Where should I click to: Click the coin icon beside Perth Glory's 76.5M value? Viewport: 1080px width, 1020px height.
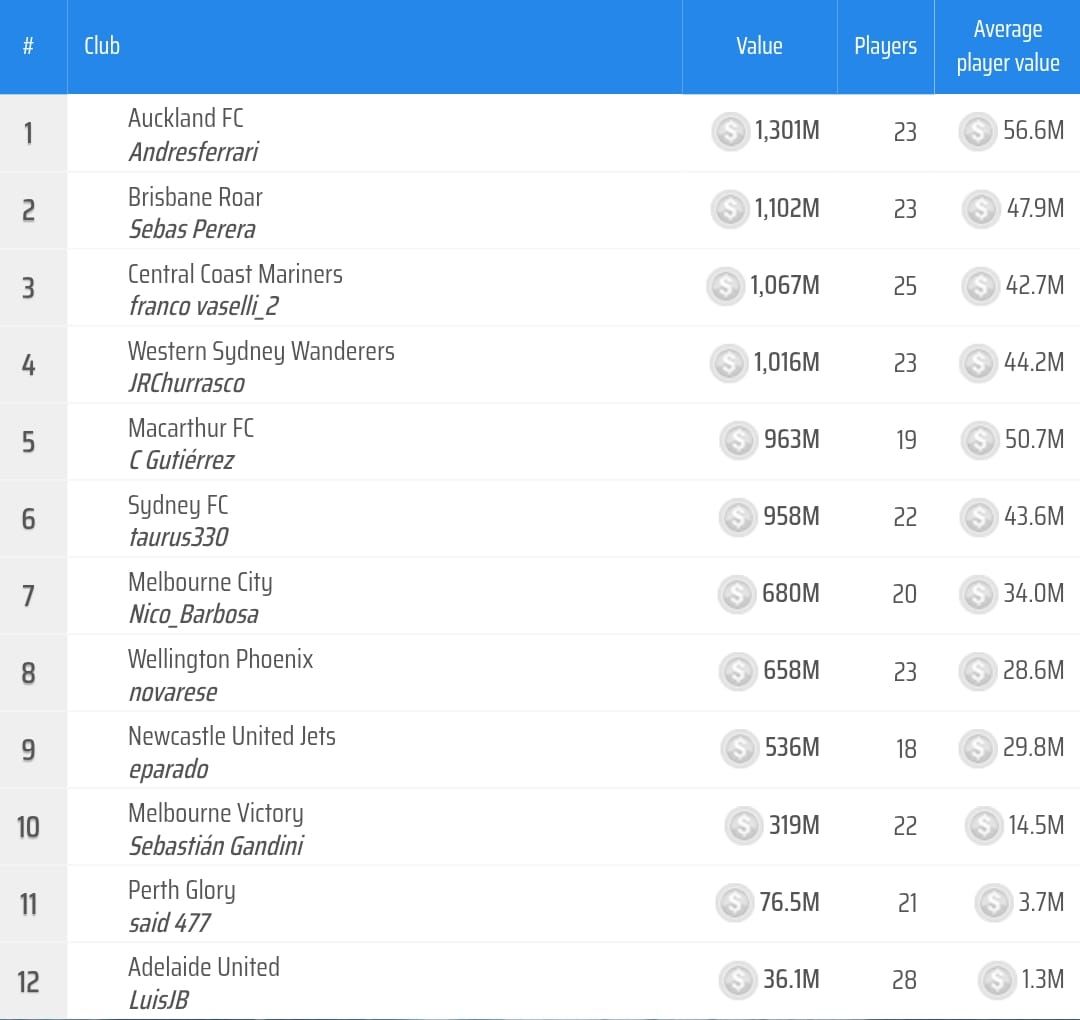tap(735, 903)
